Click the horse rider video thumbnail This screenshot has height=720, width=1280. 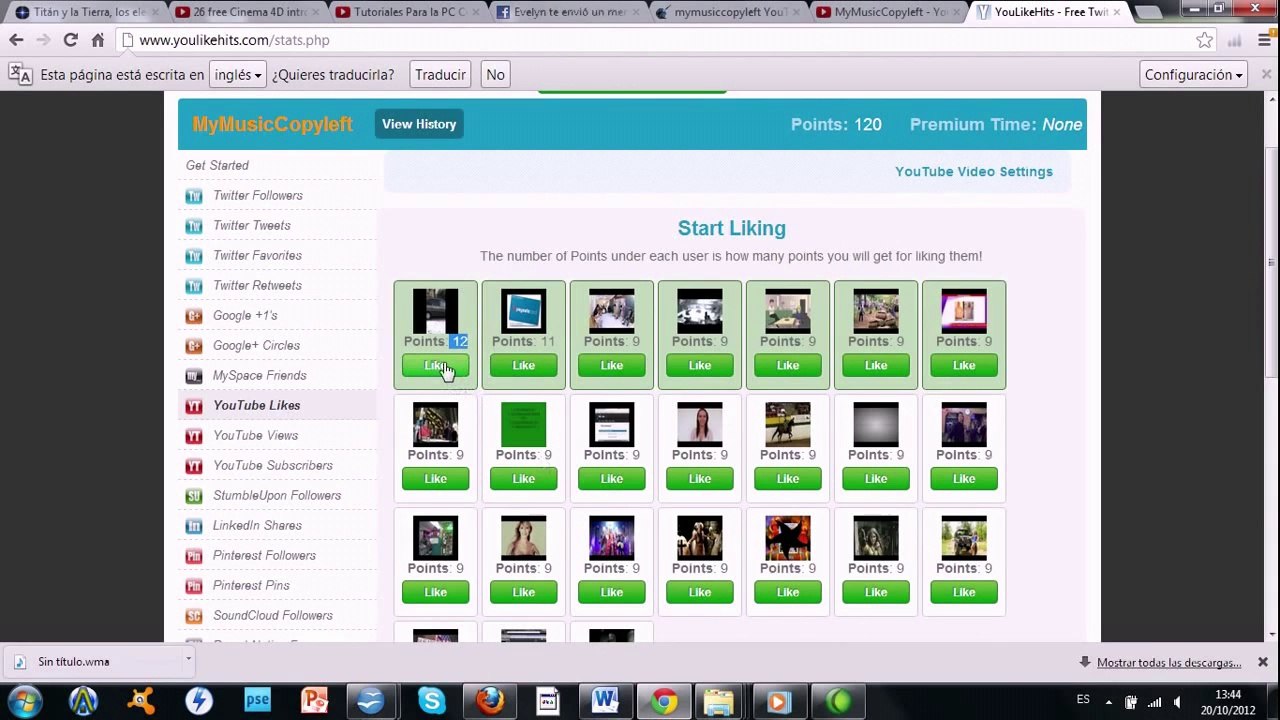pyautogui.click(x=788, y=424)
